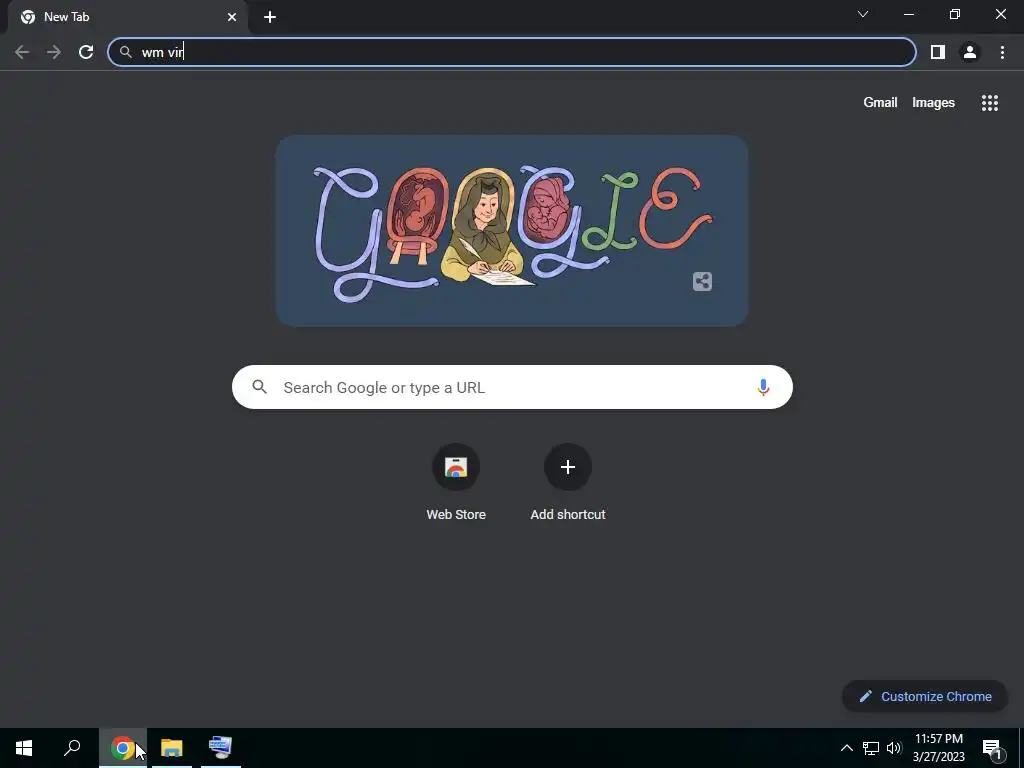Open Windows taskbar search
The image size is (1024, 768).
click(72, 748)
